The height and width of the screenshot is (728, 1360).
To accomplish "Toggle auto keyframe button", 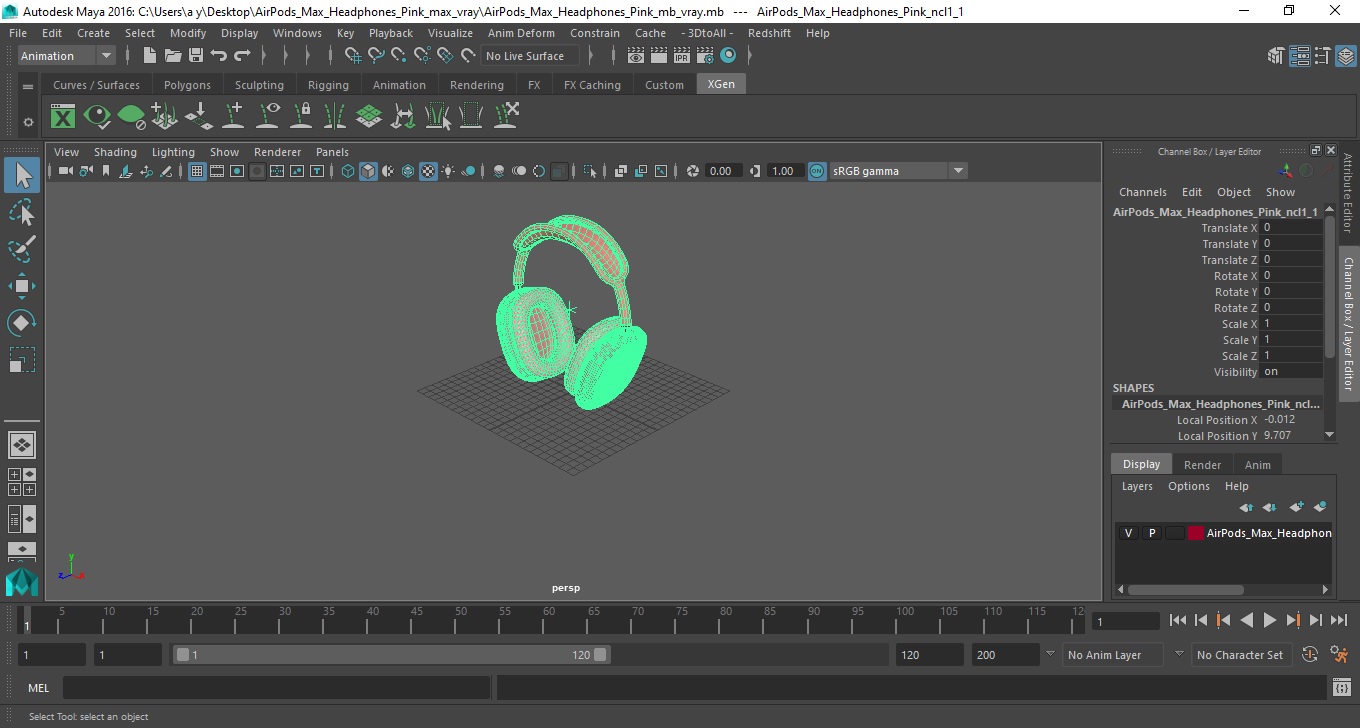I will 1310,655.
